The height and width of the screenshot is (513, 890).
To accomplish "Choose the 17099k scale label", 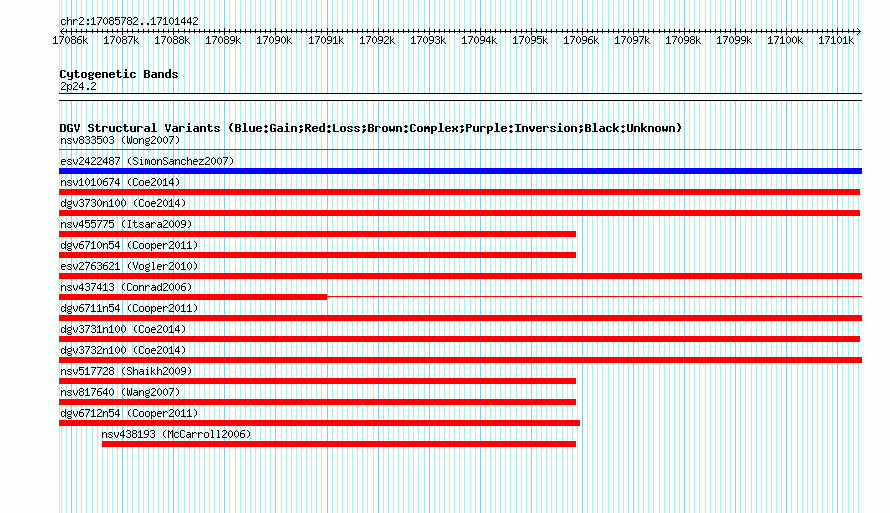I will (x=734, y=40).
